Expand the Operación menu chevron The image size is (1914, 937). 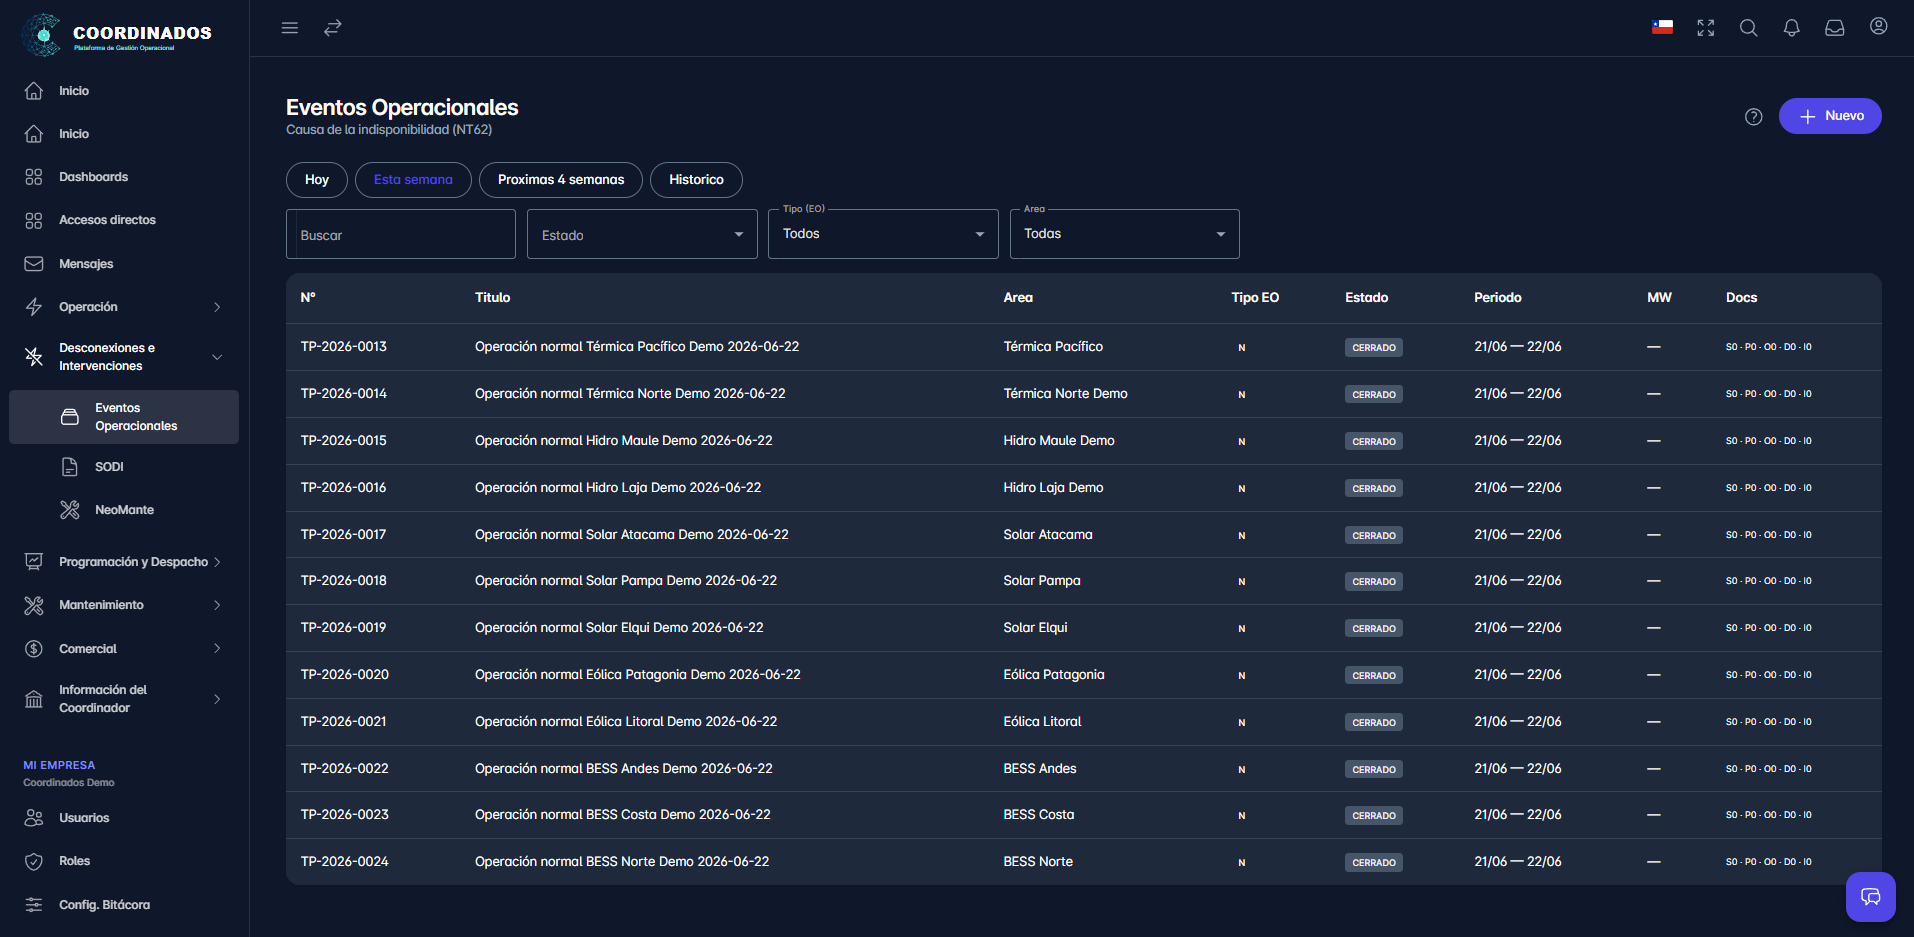click(x=217, y=307)
